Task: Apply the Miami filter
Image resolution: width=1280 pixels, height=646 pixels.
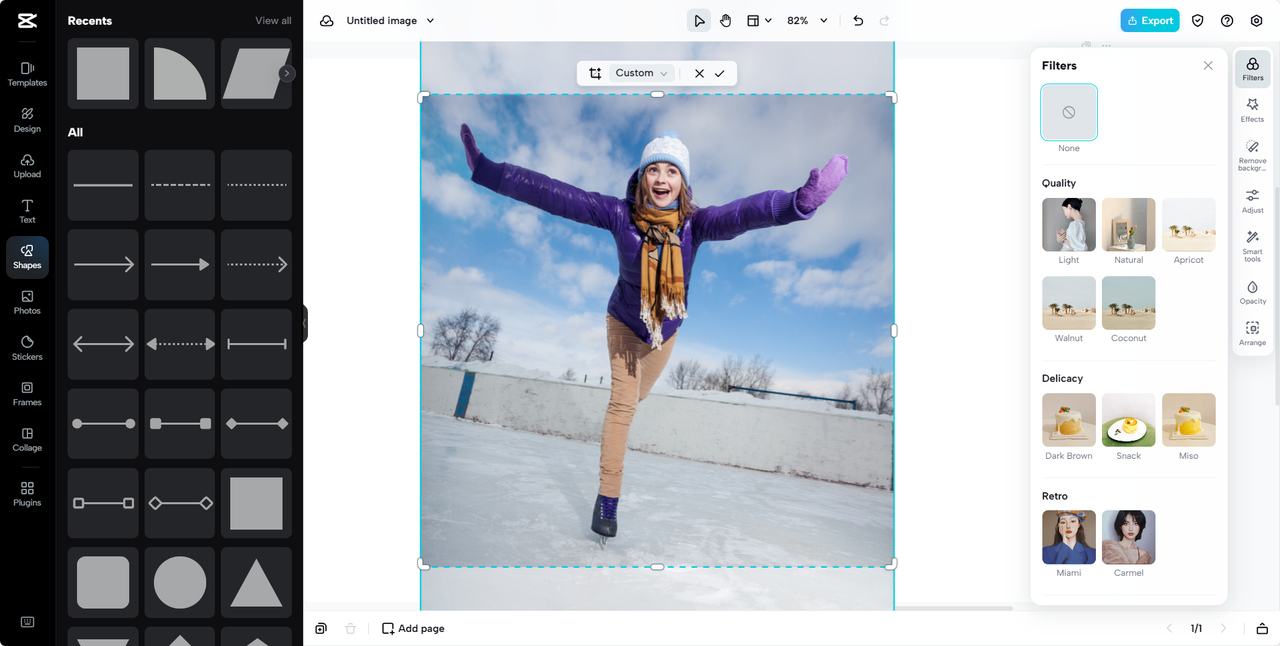Action: click(1069, 537)
